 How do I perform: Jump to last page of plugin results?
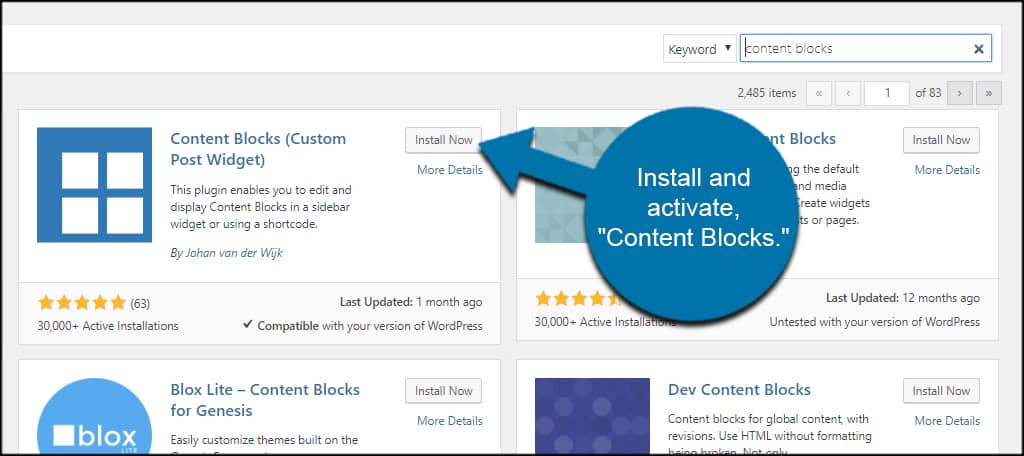pos(989,93)
